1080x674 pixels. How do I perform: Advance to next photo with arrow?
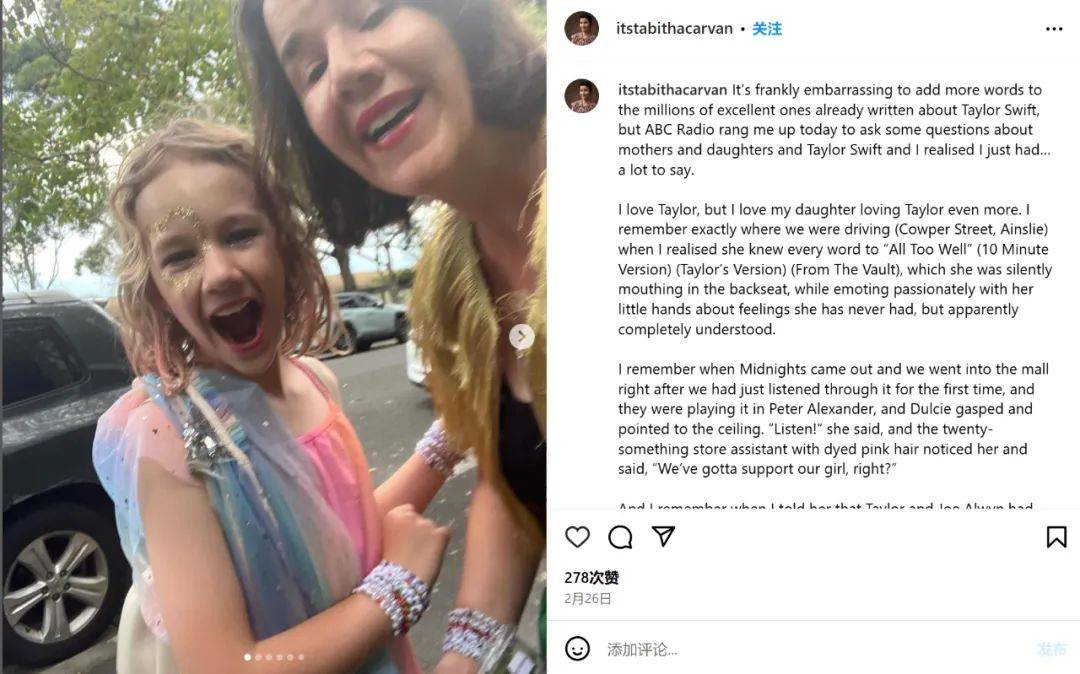521,337
